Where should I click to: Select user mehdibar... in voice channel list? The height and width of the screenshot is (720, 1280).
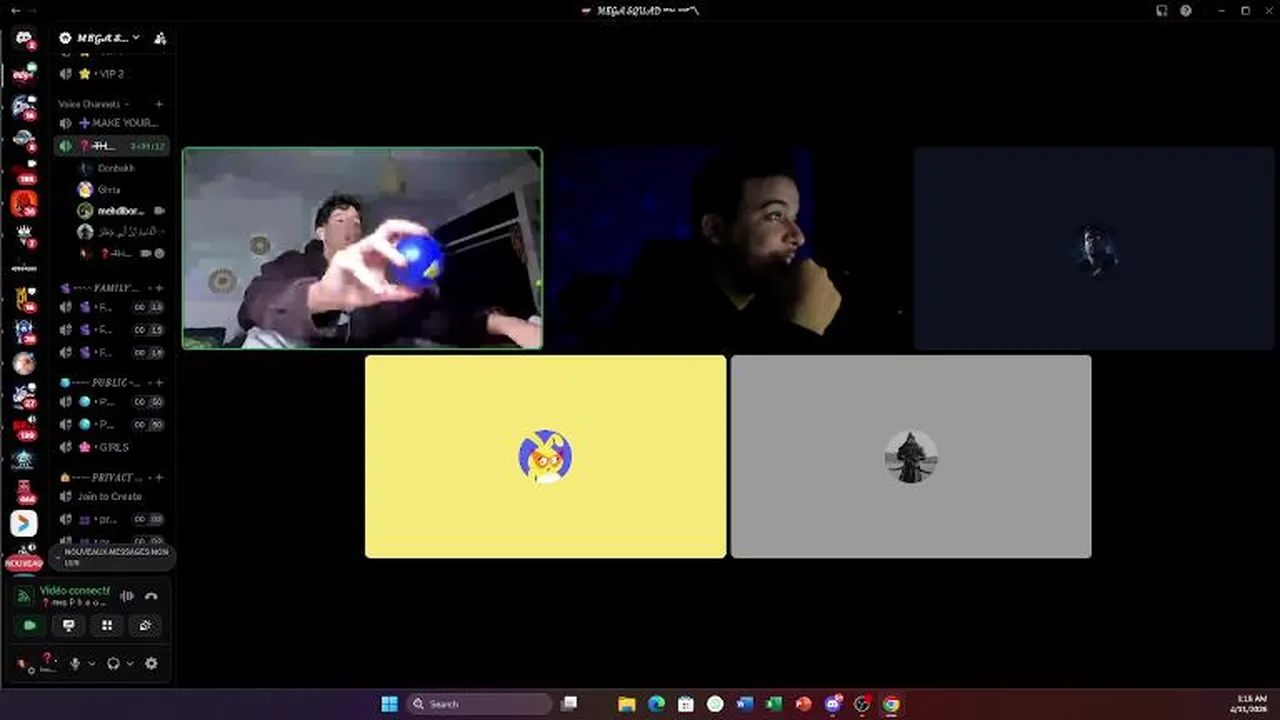tap(120, 211)
